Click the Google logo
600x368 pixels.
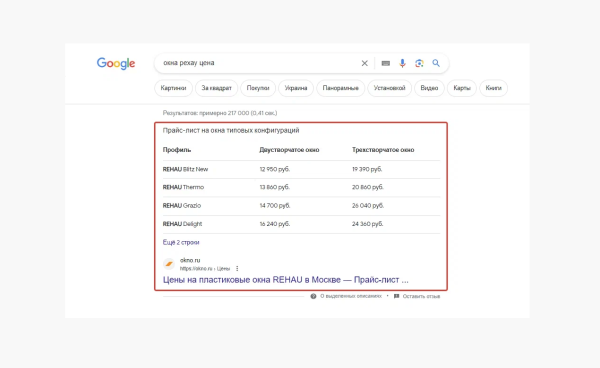(x=116, y=63)
